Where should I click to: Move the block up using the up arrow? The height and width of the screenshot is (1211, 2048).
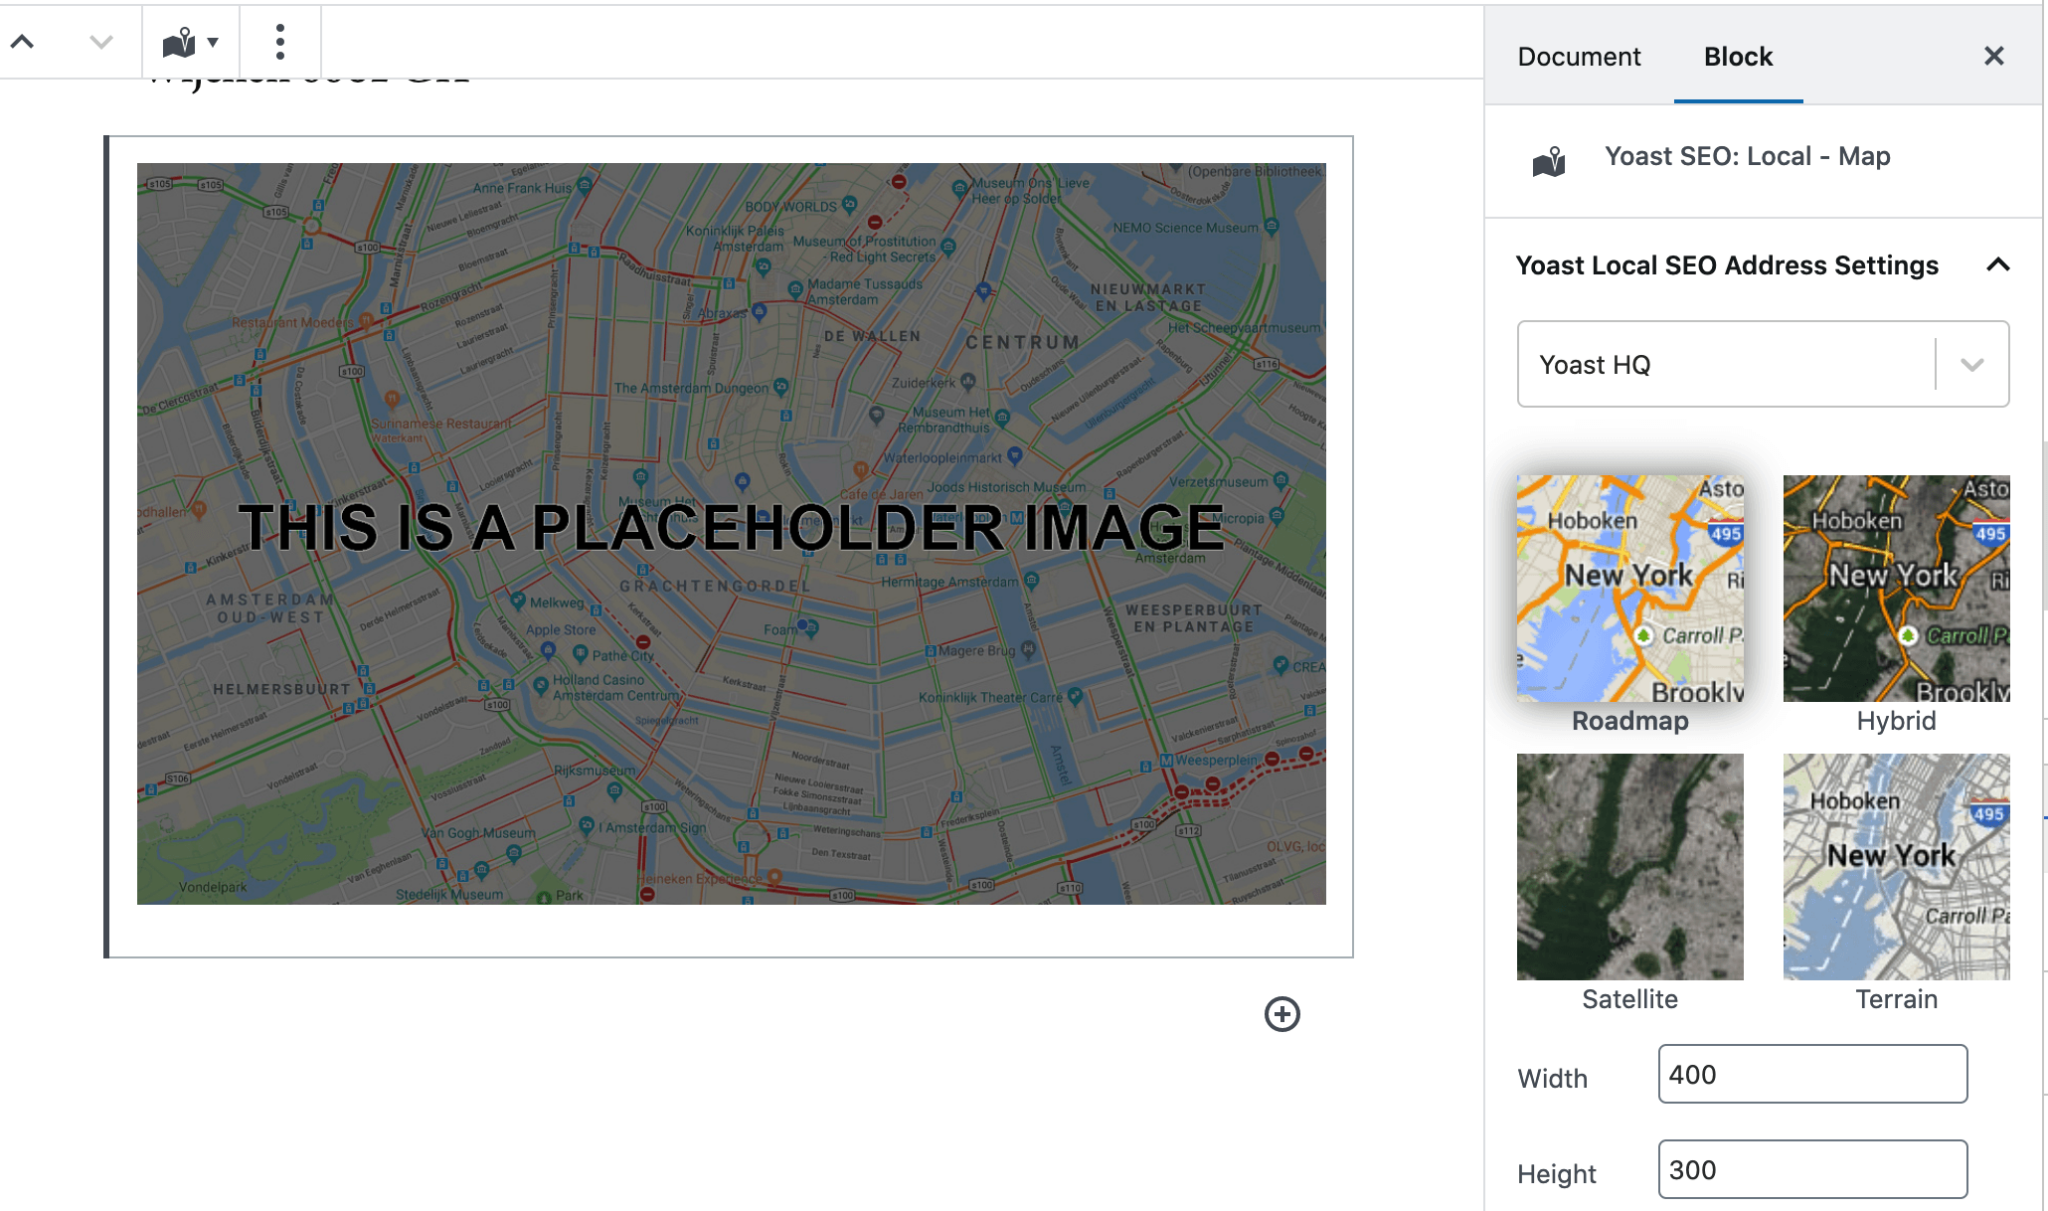[x=26, y=41]
